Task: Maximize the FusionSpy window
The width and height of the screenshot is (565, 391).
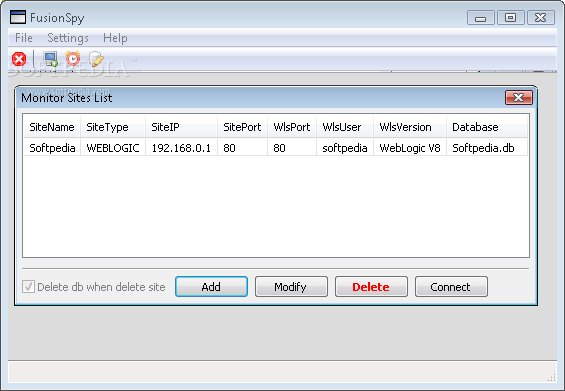Action: coord(511,17)
